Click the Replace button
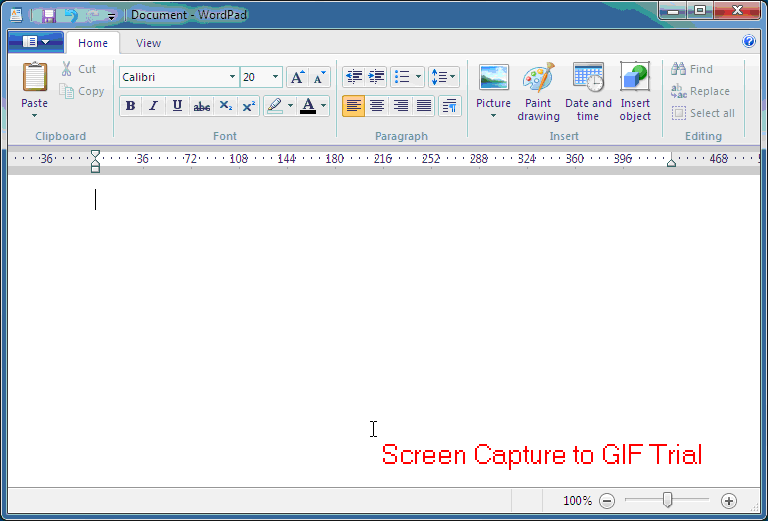This screenshot has width=768, height=521. (700, 91)
